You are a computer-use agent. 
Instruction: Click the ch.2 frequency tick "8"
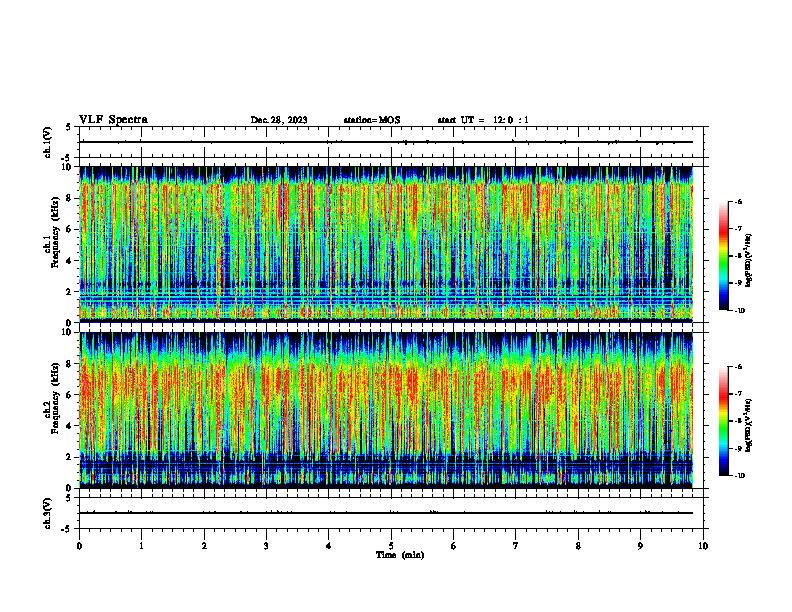pyautogui.click(x=69, y=364)
